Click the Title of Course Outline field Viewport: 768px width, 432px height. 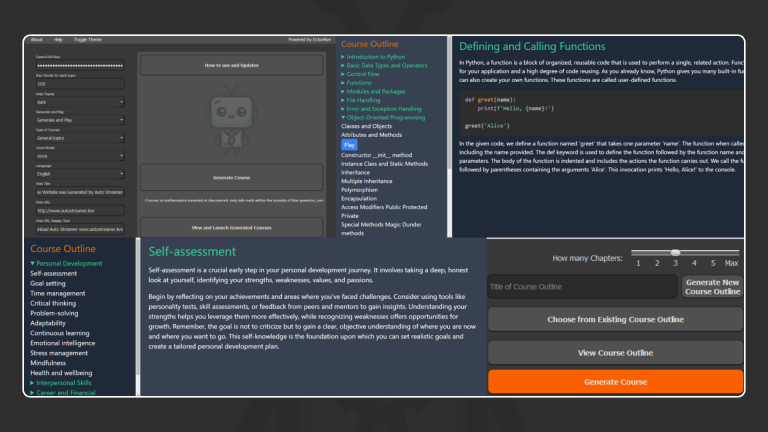(582, 287)
